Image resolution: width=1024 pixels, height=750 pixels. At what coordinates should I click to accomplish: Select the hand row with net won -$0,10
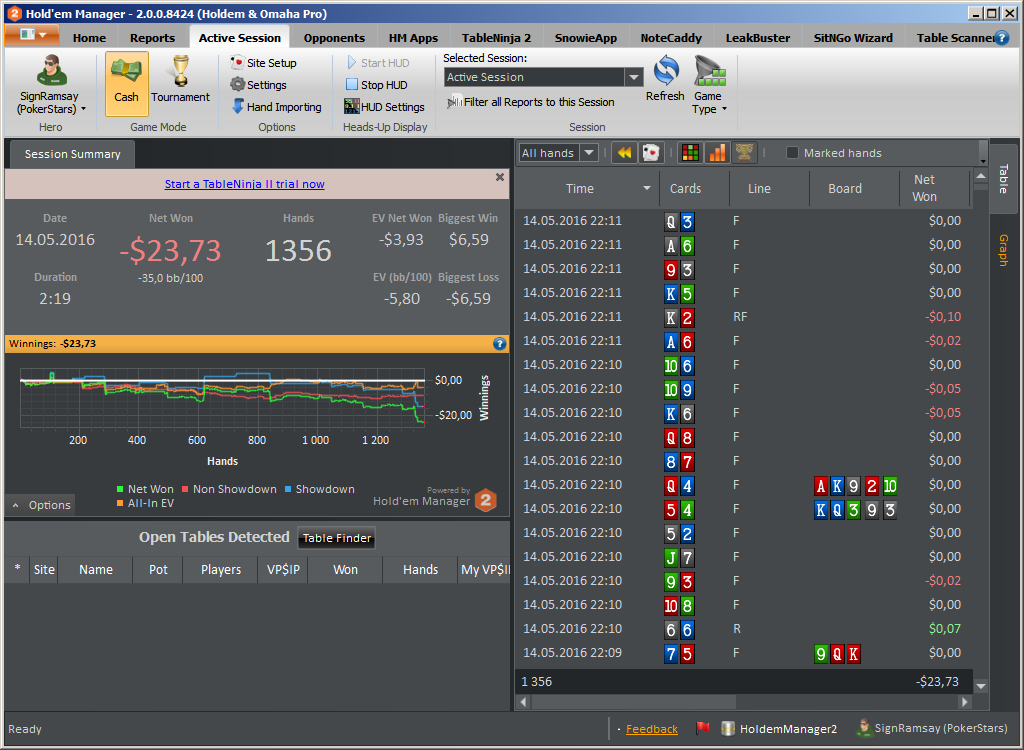click(743, 316)
